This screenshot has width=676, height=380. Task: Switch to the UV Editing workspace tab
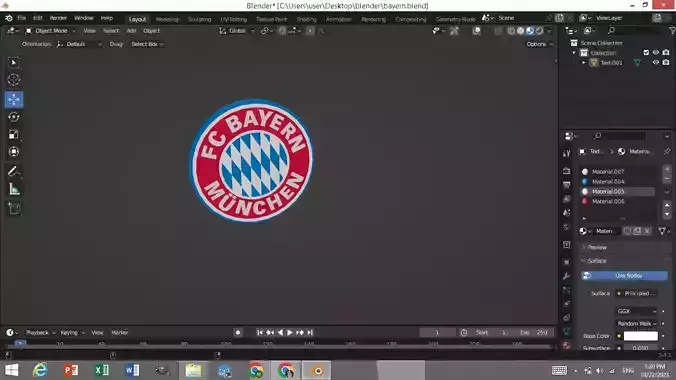[x=234, y=19]
